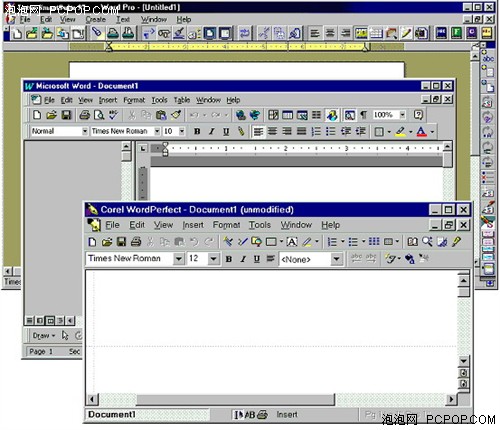Toggle Bold in Microsoft Word formatting bar
The height and width of the screenshot is (430, 500).
click(x=197, y=131)
